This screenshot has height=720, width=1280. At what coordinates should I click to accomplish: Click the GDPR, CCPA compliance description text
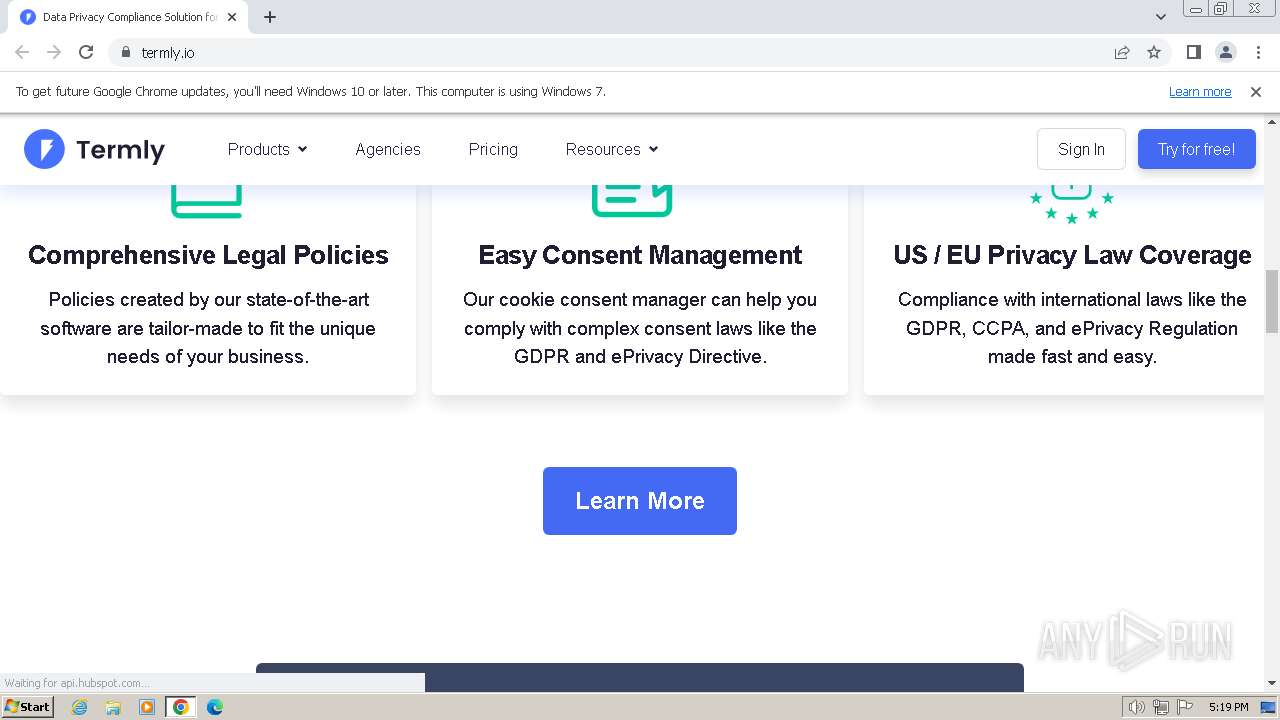(x=1072, y=328)
